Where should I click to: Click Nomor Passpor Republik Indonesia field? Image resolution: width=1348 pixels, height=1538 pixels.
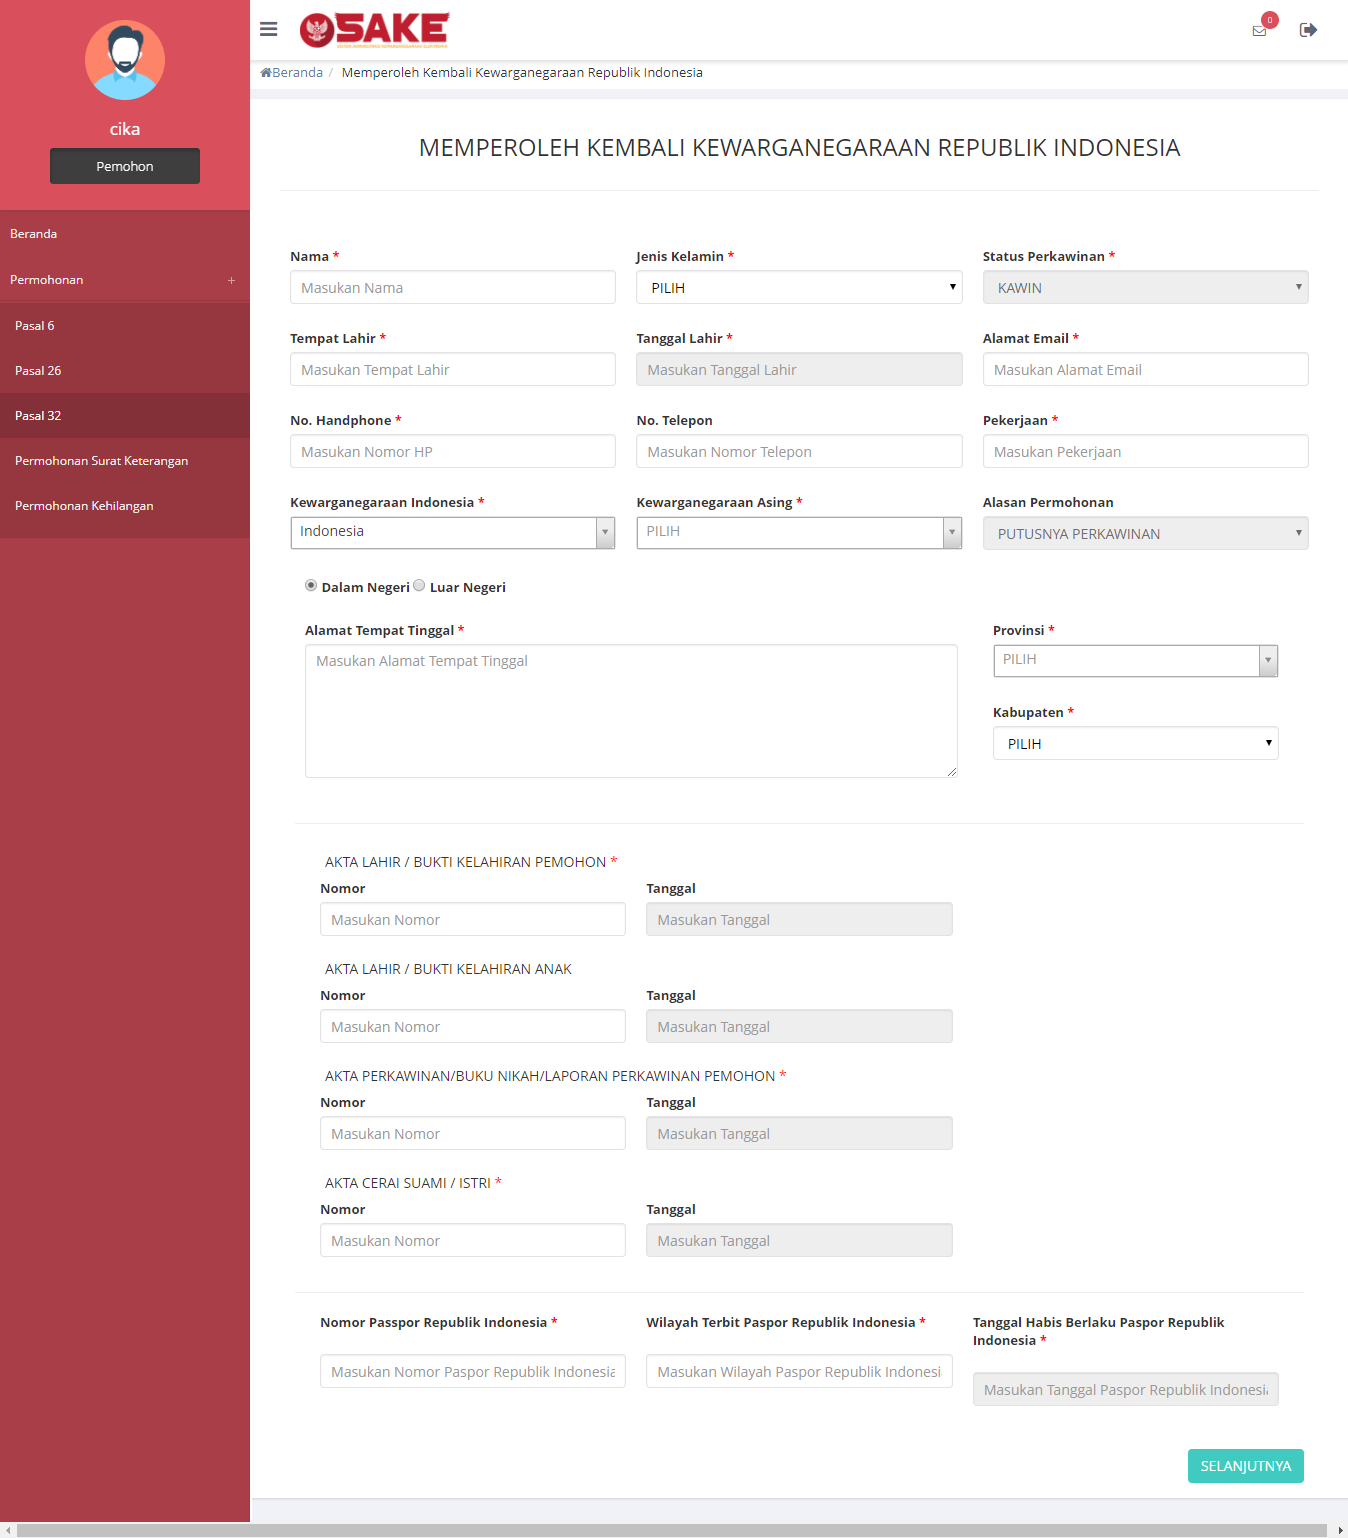coord(472,1371)
